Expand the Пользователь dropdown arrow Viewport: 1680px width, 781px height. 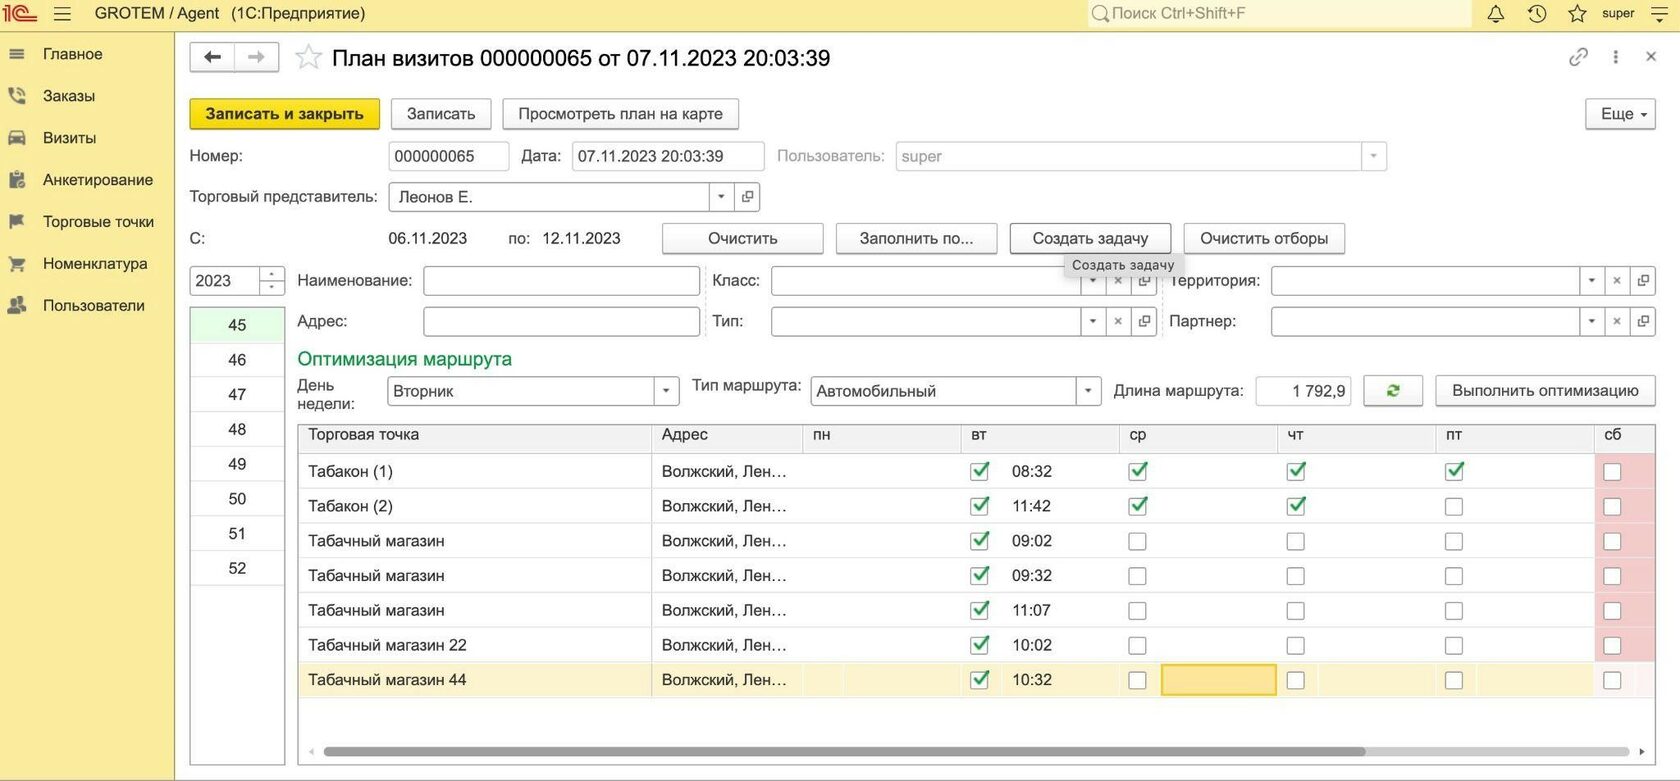pos(1374,156)
